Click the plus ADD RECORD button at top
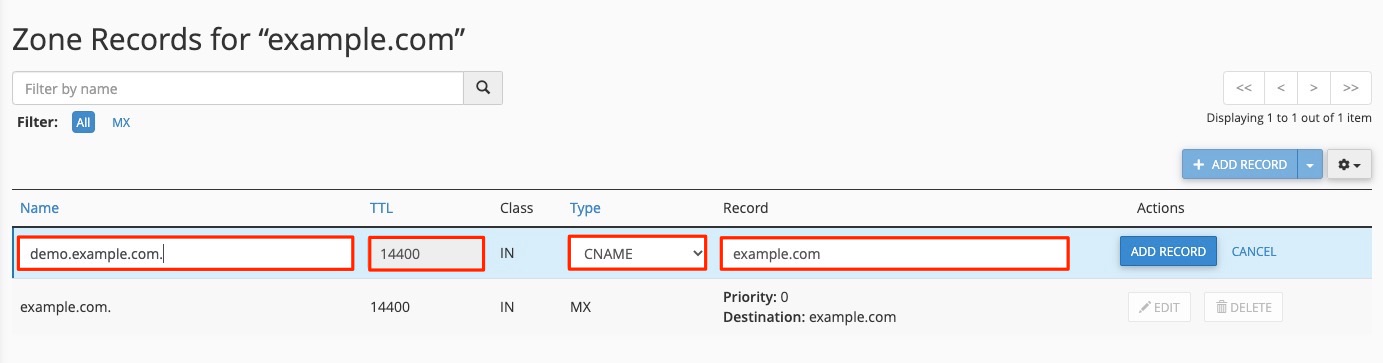 1240,164
